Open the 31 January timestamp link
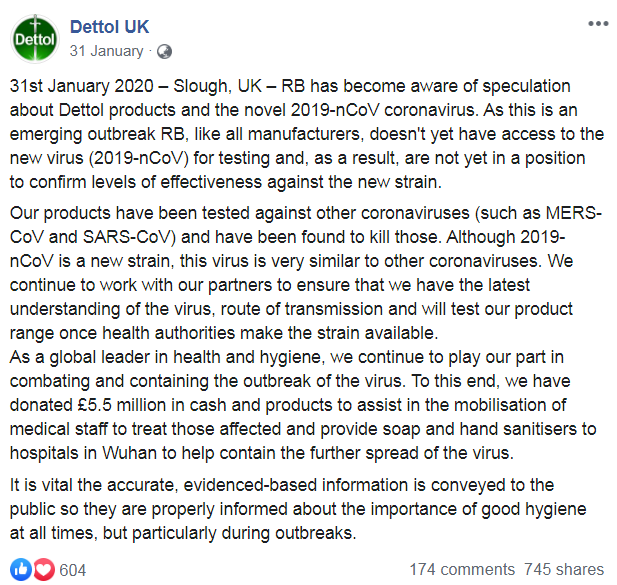The image size is (617, 585). [x=106, y=51]
